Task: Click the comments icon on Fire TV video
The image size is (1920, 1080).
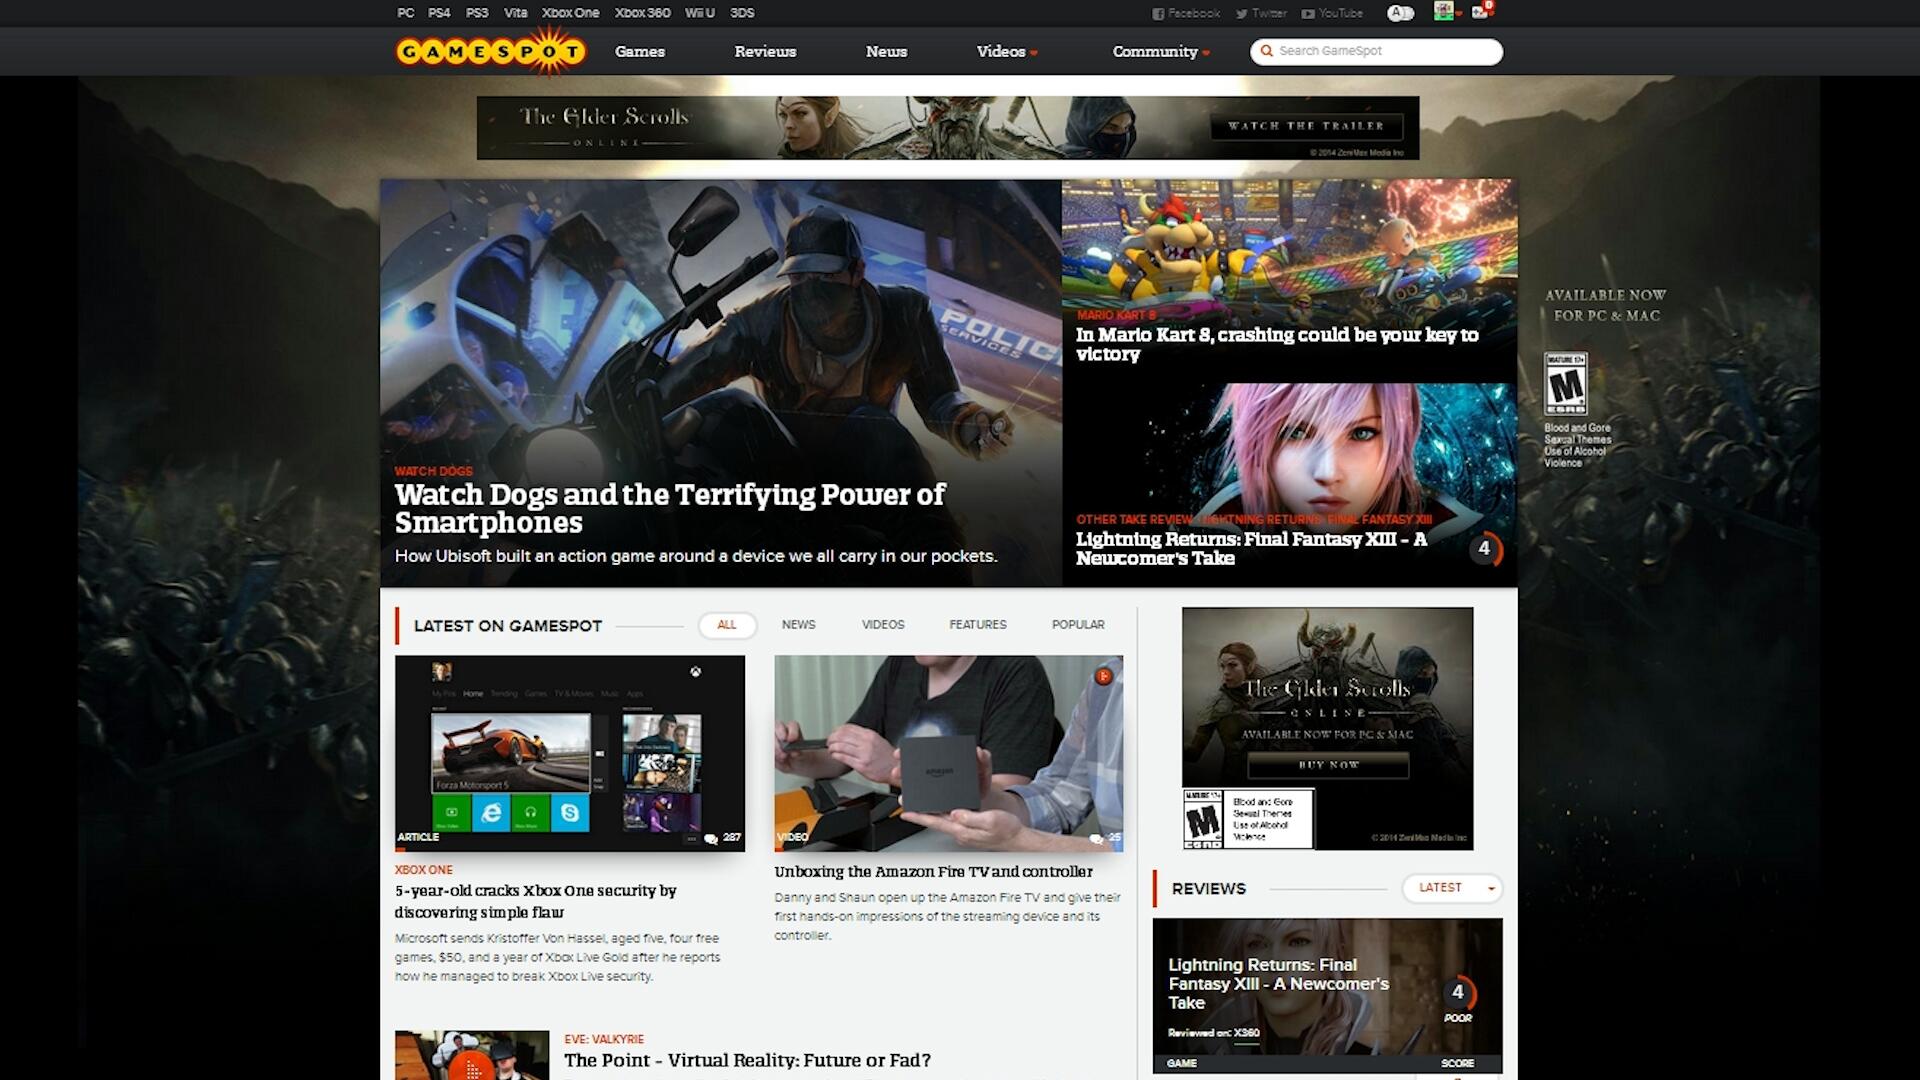Action: point(1096,838)
